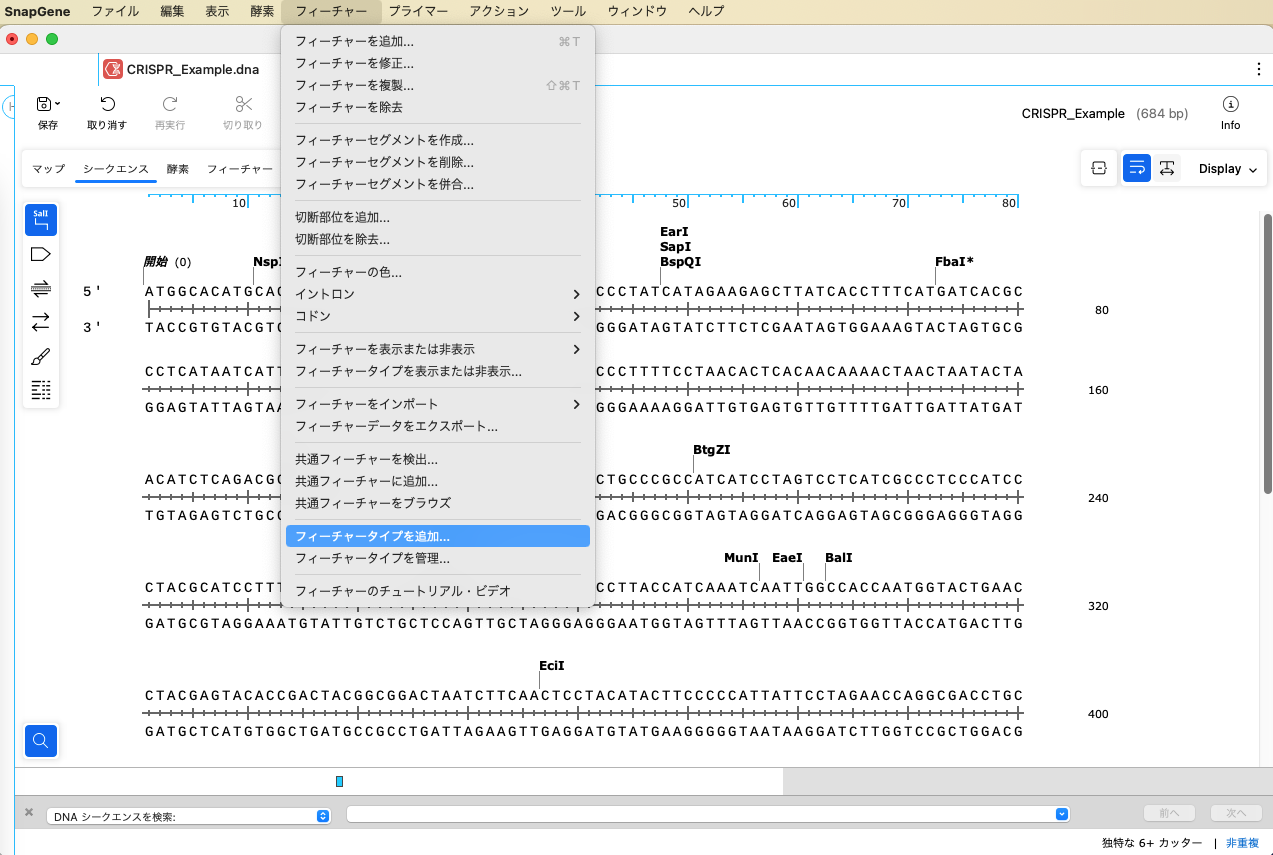Toggle the fixed-width sequence view
Screen dimensions: 1273x855
(x=1167, y=168)
